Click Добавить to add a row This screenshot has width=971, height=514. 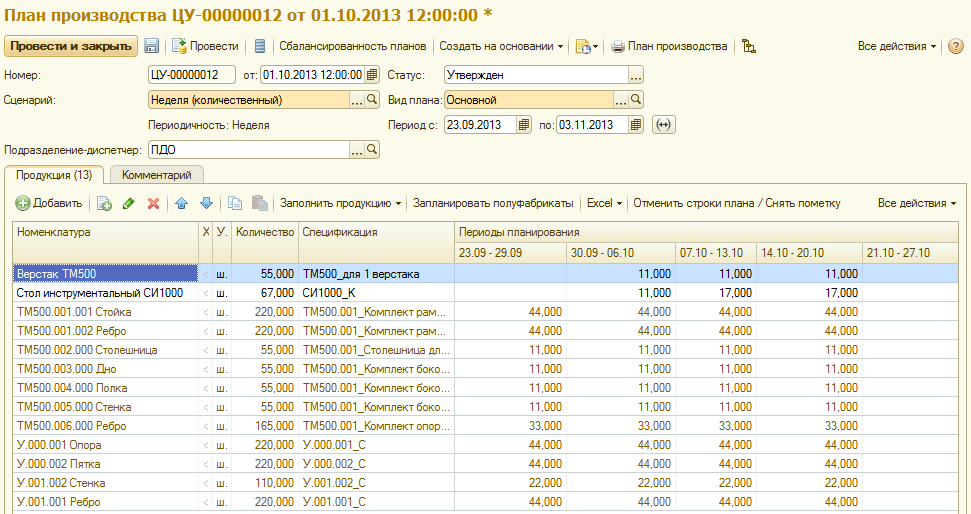49,203
